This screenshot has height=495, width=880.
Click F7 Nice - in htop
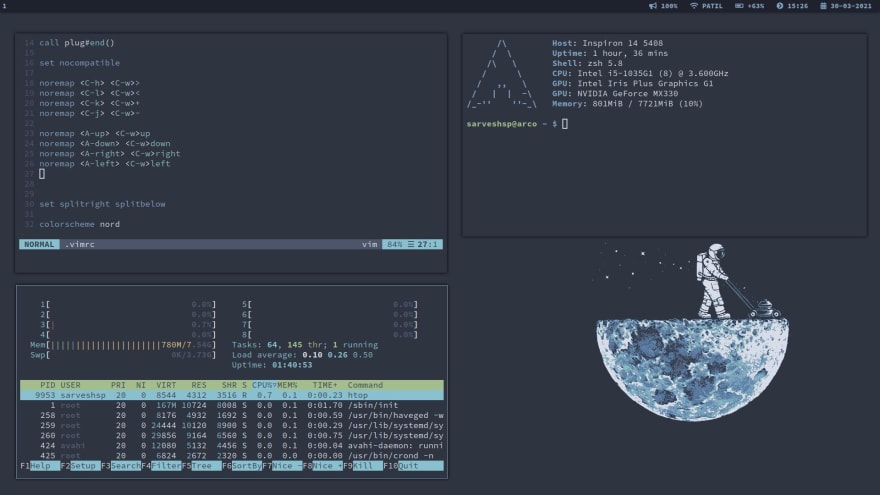(282, 466)
